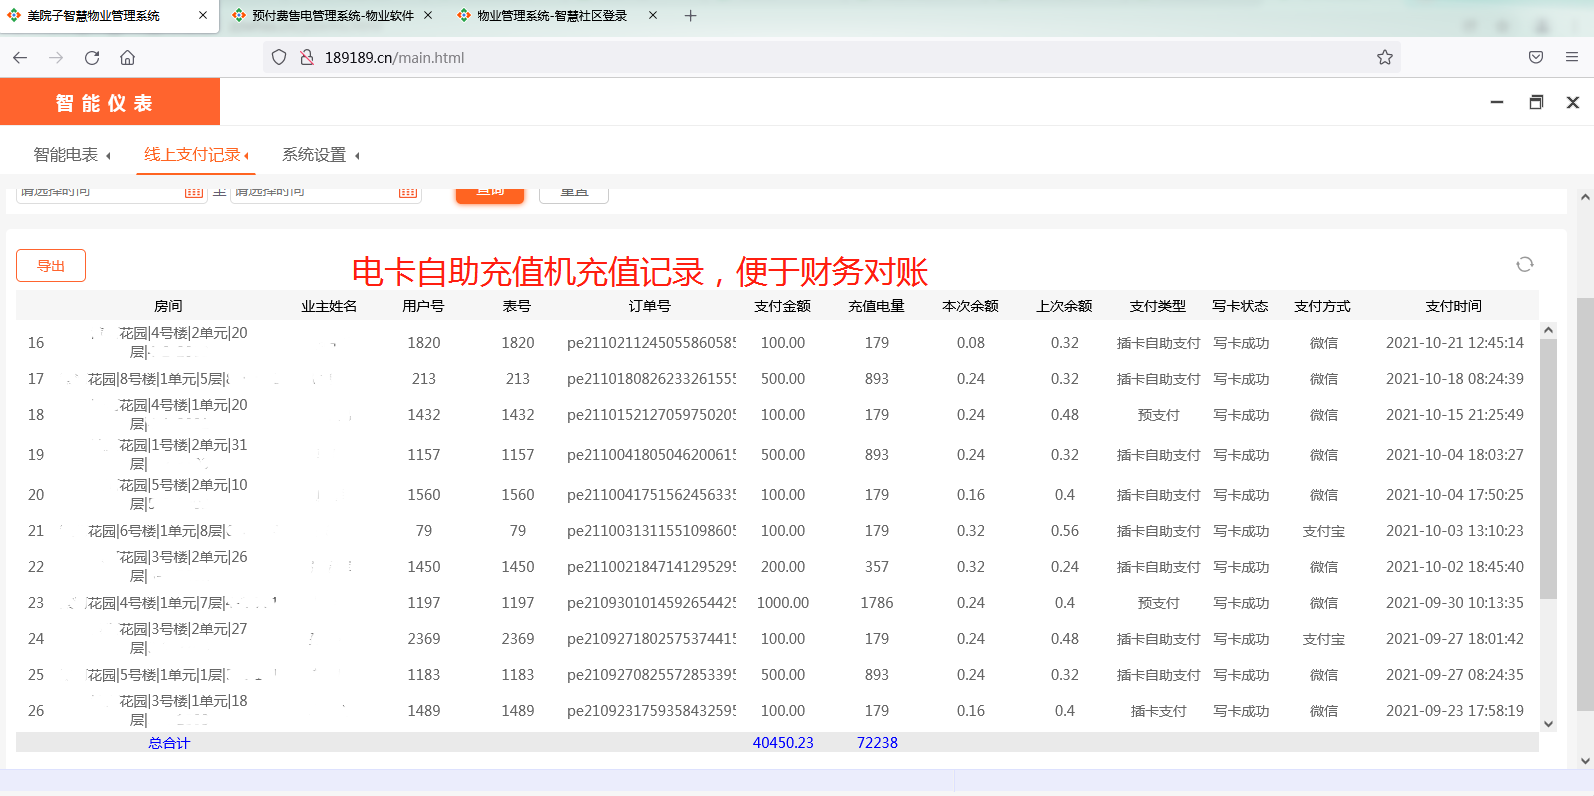This screenshot has height=796, width=1594.
Task: Click the 房间 column header
Action: pyautogui.click(x=168, y=306)
